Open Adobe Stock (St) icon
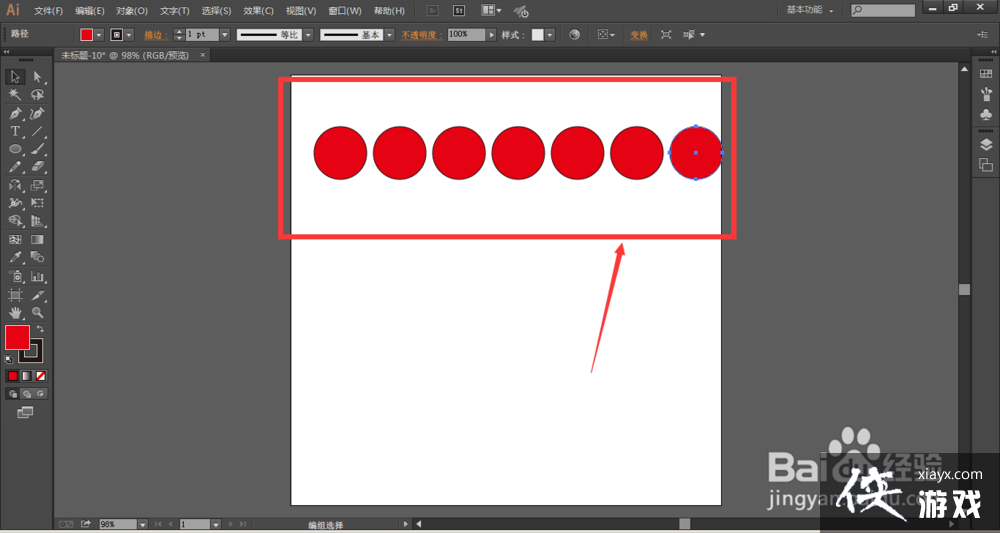The height and width of the screenshot is (533, 1000). [x=459, y=11]
